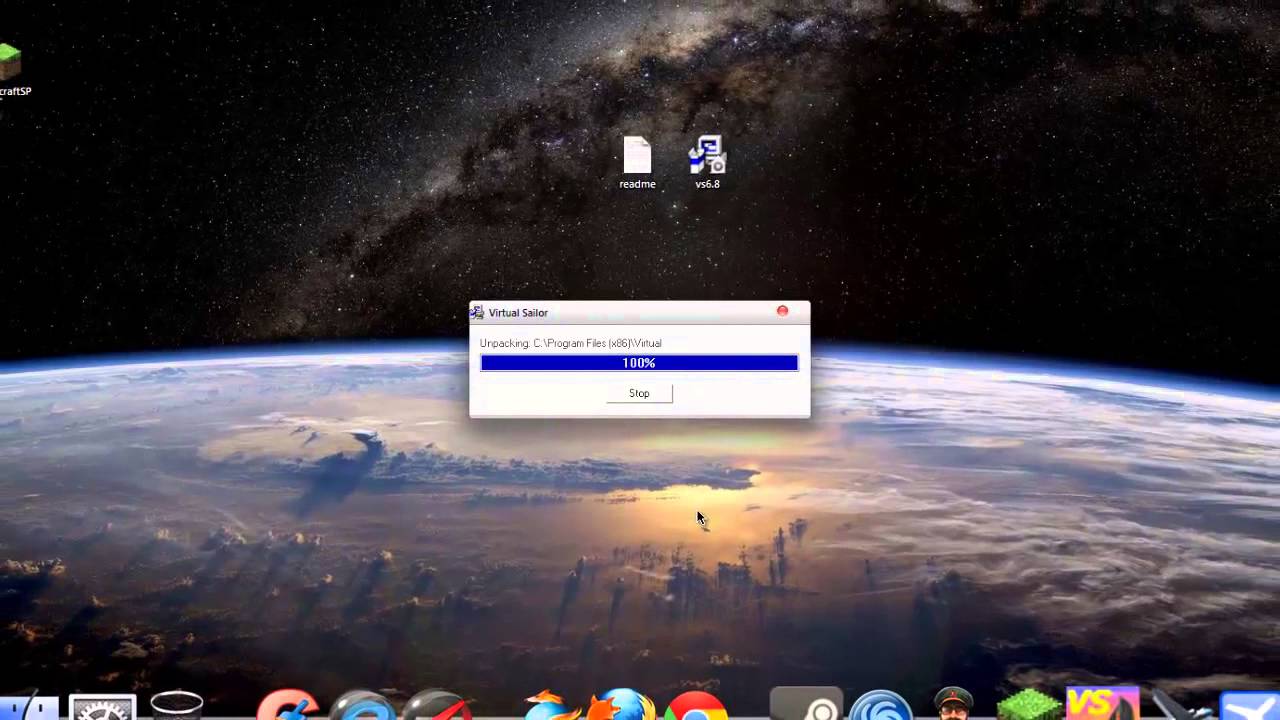Click the 100% unpacking progress bar
The image size is (1280, 720).
pyautogui.click(x=639, y=363)
